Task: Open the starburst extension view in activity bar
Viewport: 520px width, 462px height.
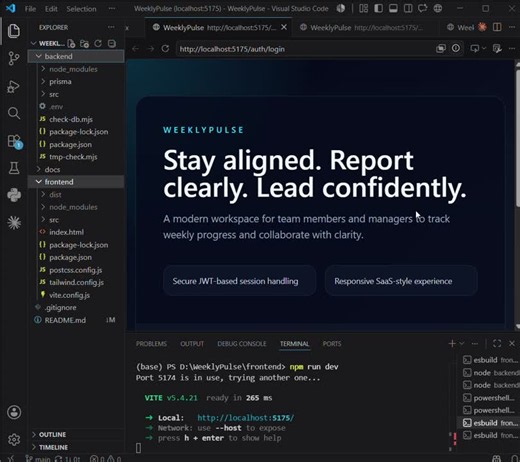Action: coord(14,223)
